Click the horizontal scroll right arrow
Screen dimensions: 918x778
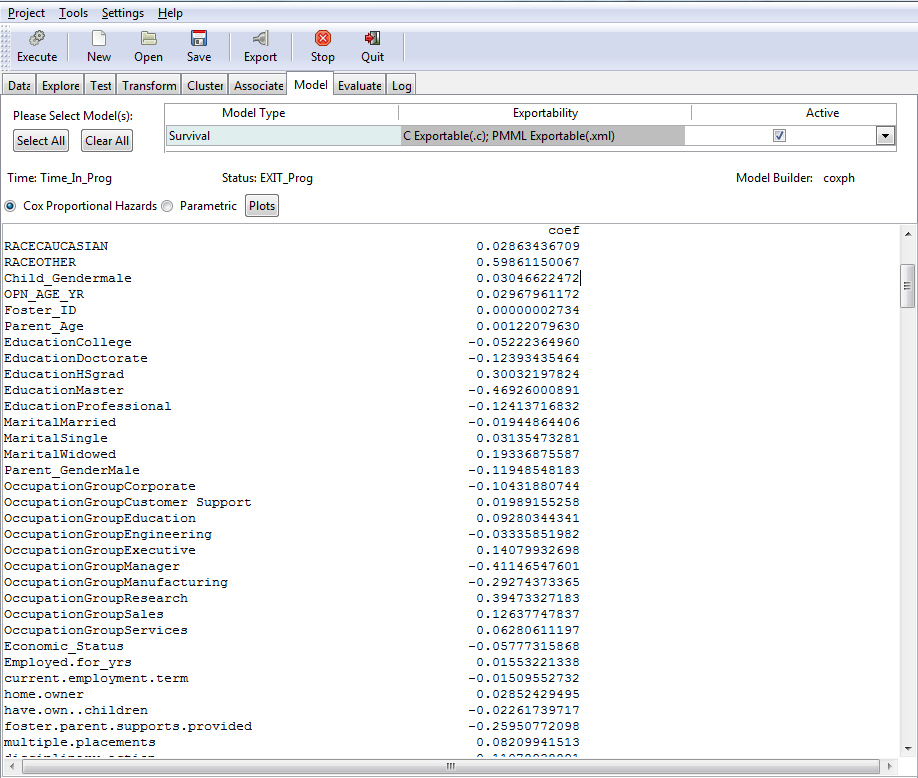pyautogui.click(x=890, y=766)
